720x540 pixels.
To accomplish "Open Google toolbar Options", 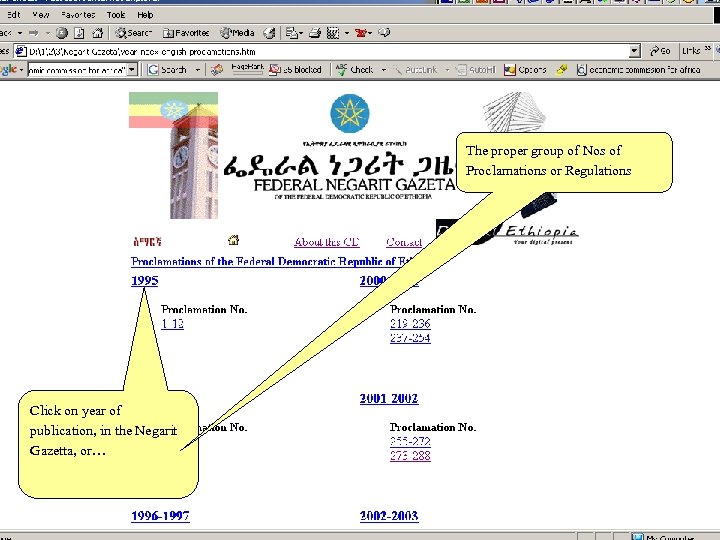I will coord(525,70).
